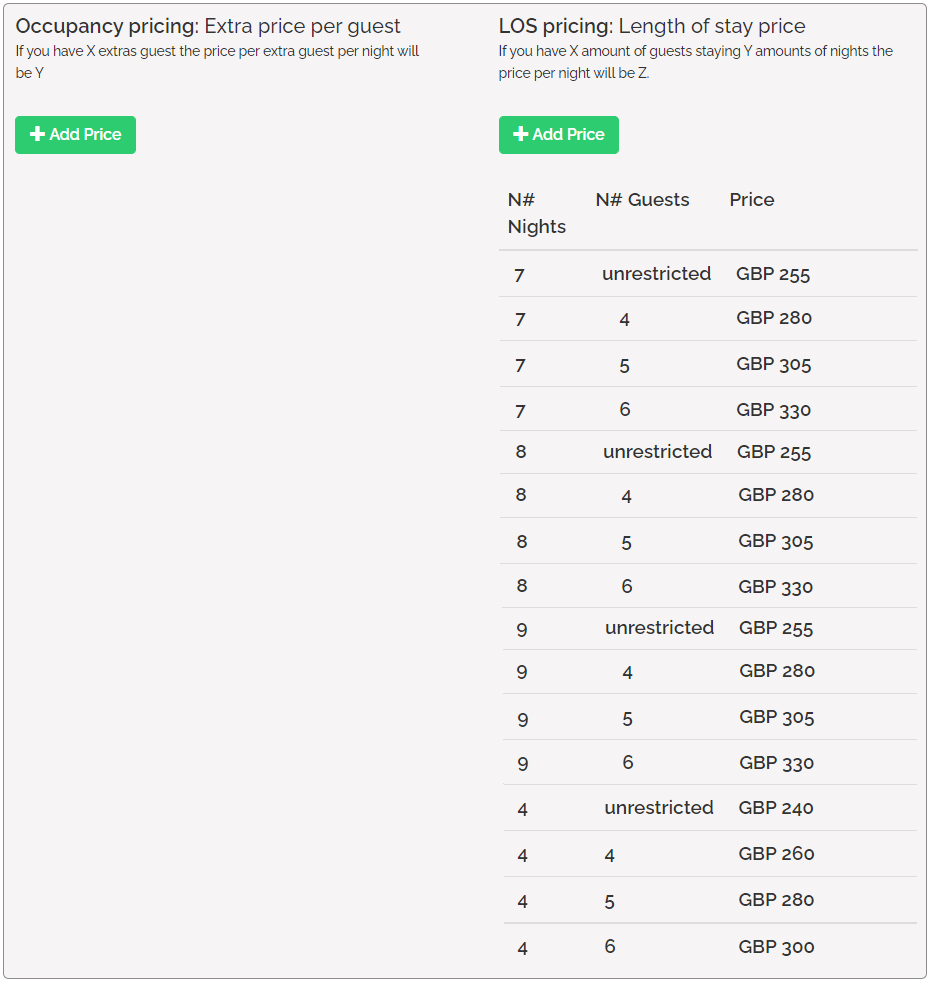Click the unrestricted cell in the 8 nights row
Screen dimensions: 931x984
click(x=657, y=452)
